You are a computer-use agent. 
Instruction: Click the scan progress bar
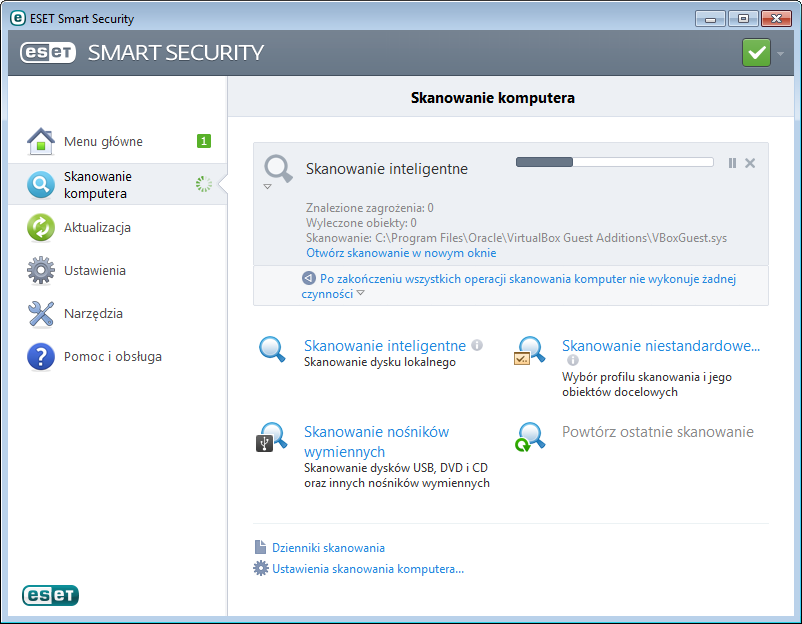614,162
